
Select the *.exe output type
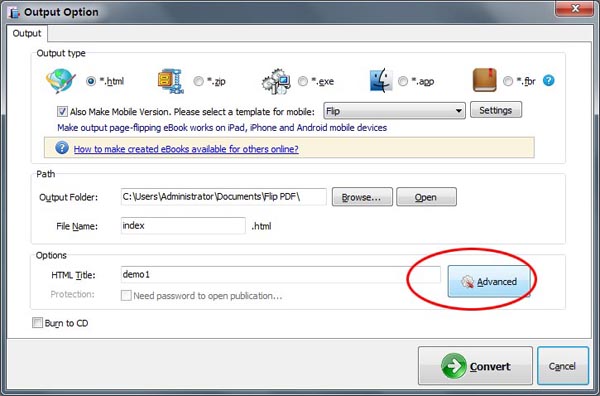pos(303,81)
